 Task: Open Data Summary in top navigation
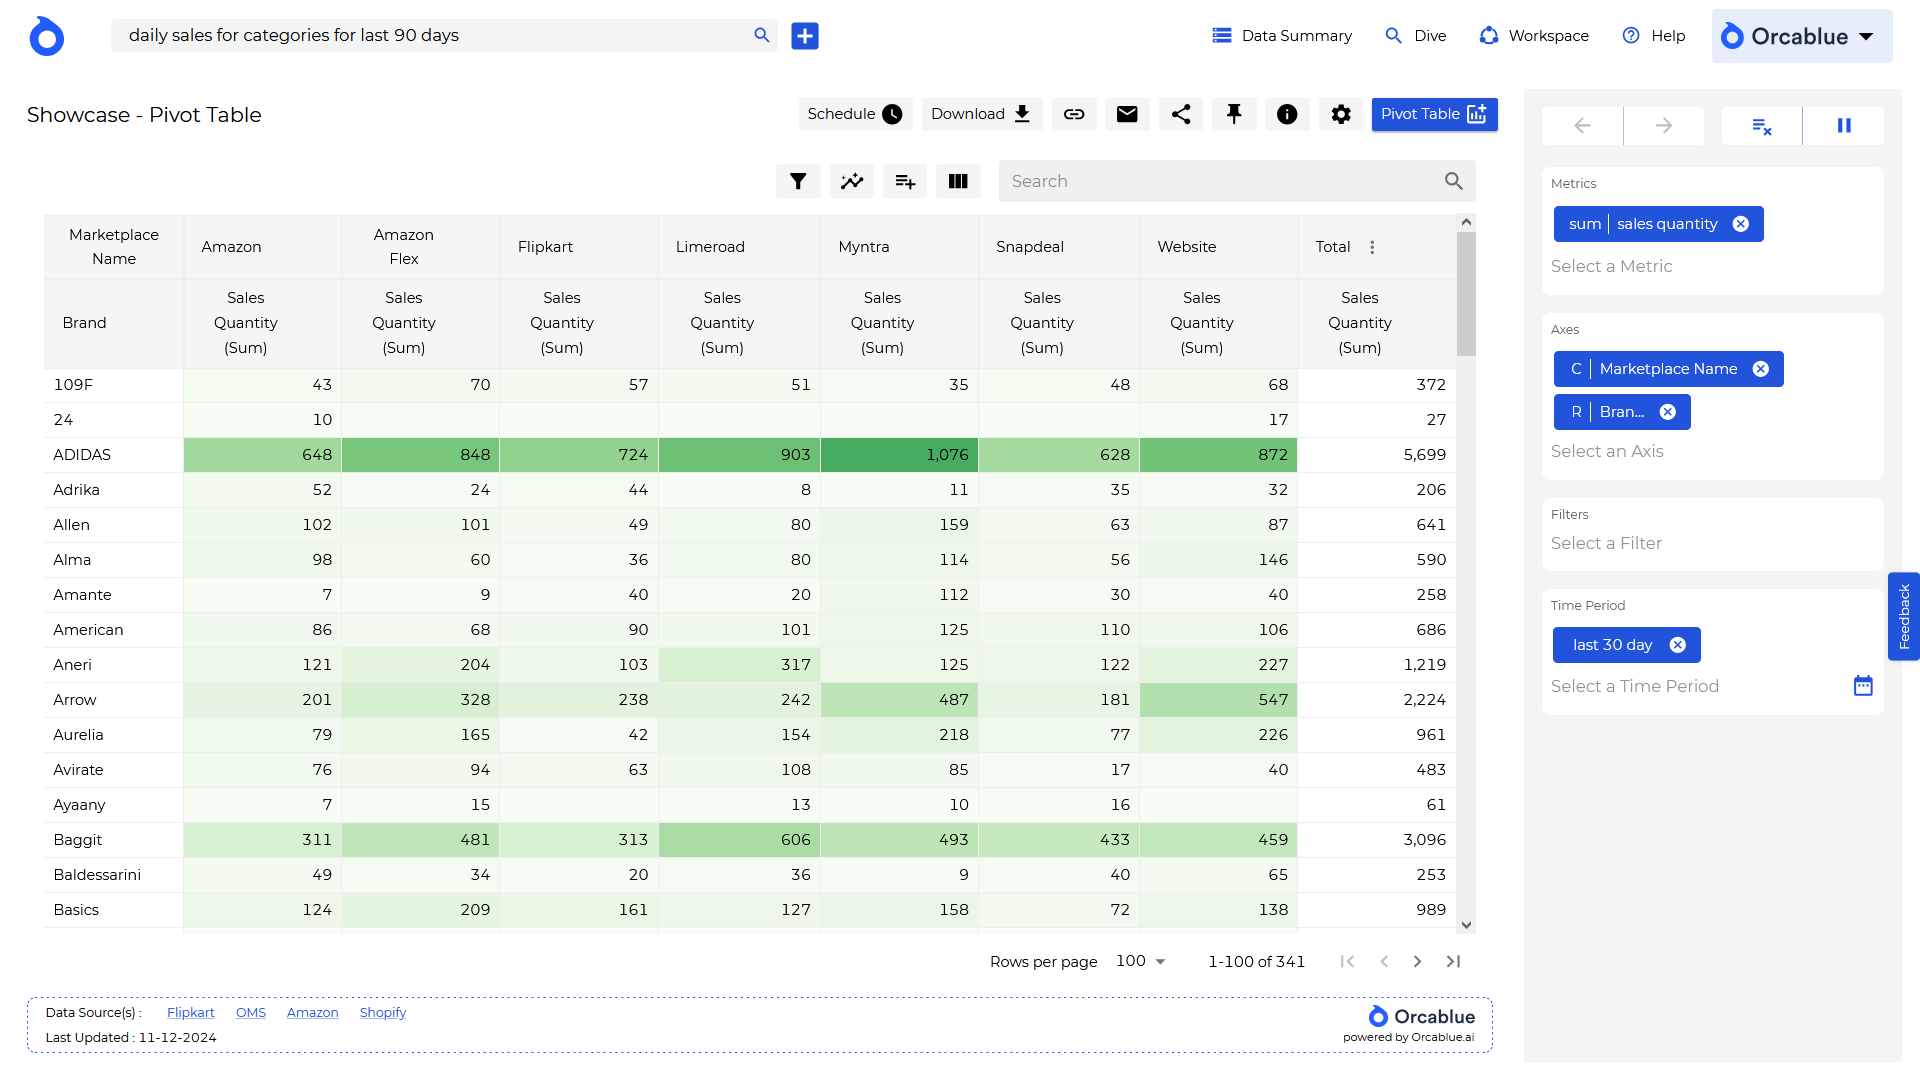pyautogui.click(x=1282, y=36)
